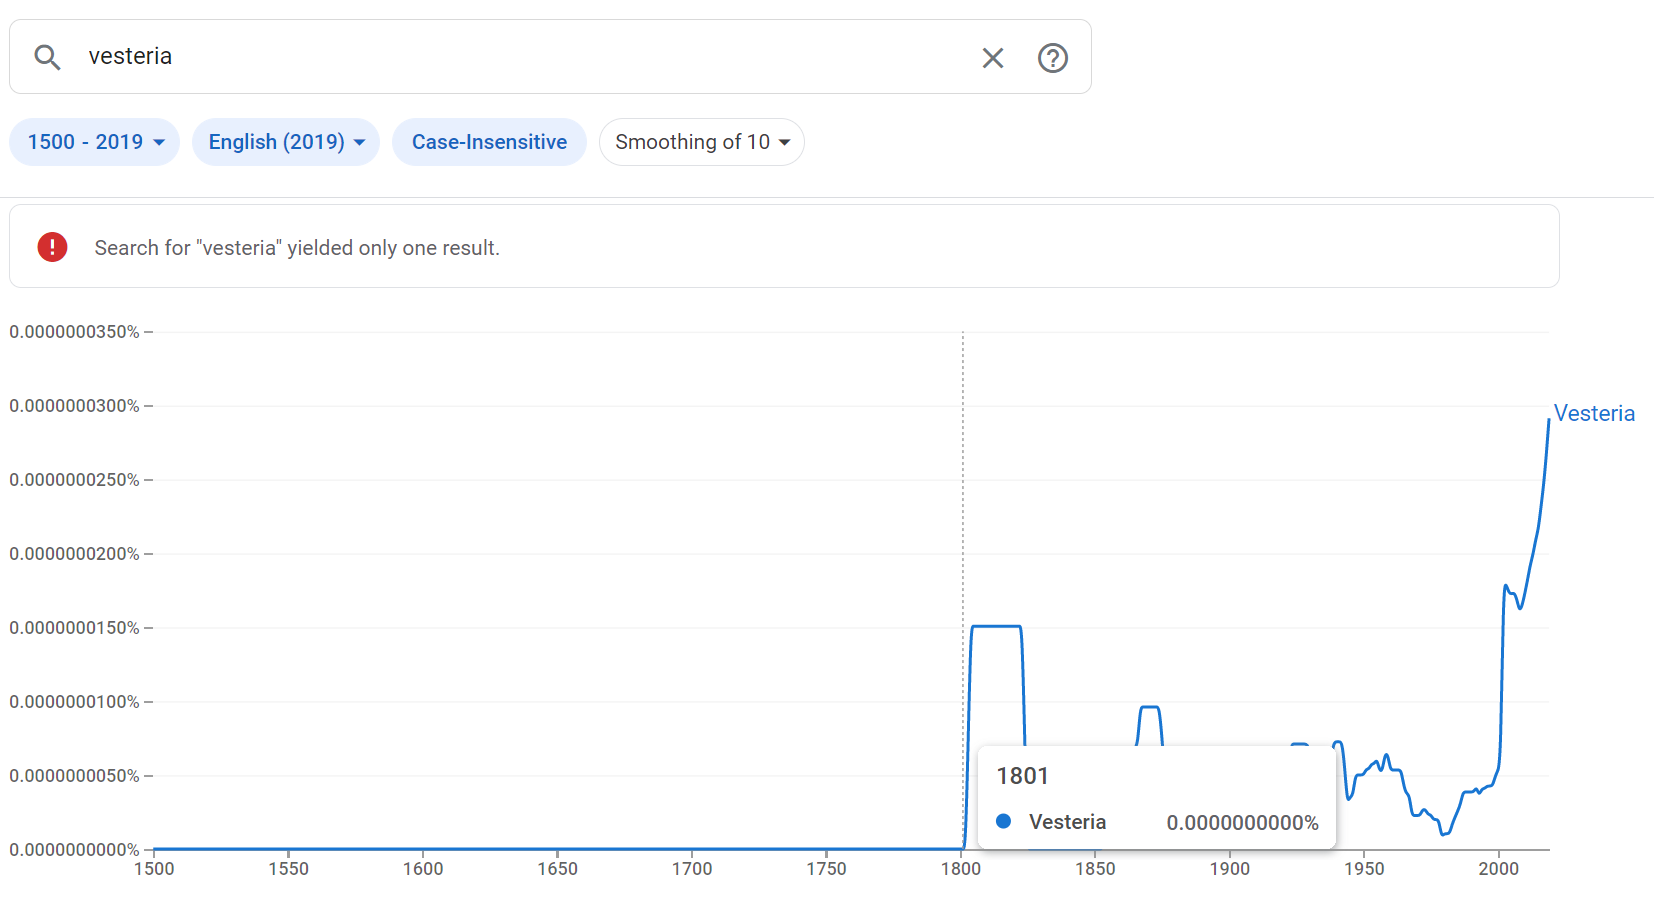Click the 1801 tooltip year heading
1654x902 pixels.
[x=1022, y=776]
